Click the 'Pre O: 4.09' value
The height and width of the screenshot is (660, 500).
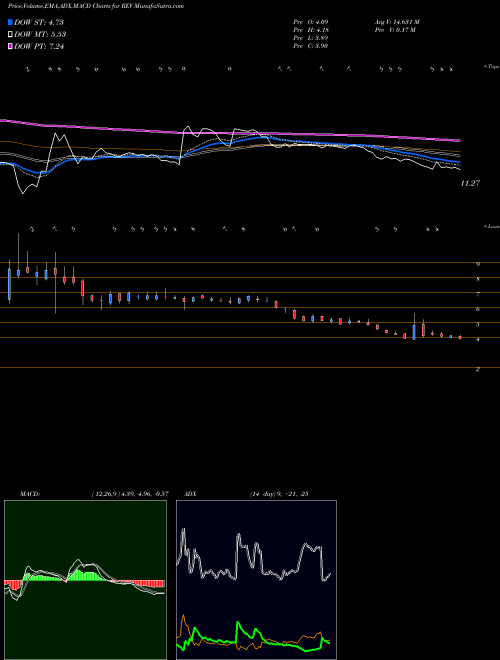click(311, 21)
